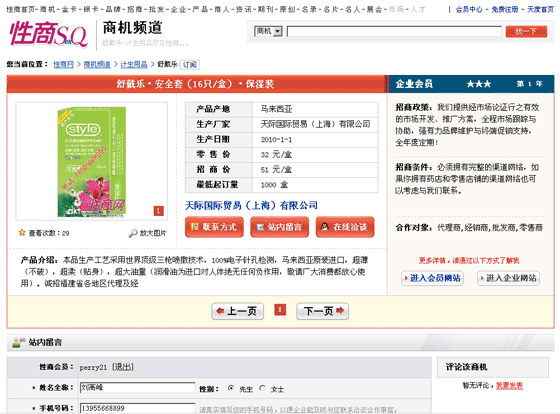
Task: Open 批发 in top navigation
Action: point(156,10)
